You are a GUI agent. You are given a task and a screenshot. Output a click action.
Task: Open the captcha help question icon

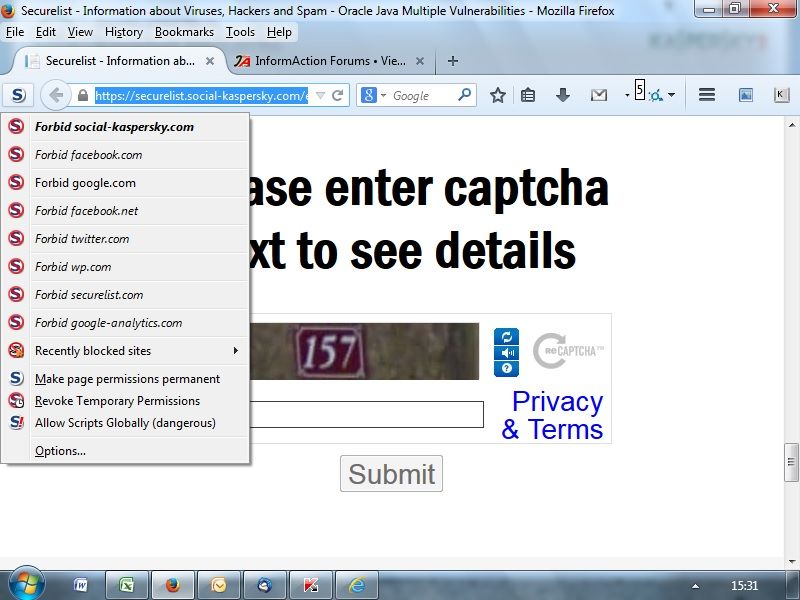pos(506,368)
